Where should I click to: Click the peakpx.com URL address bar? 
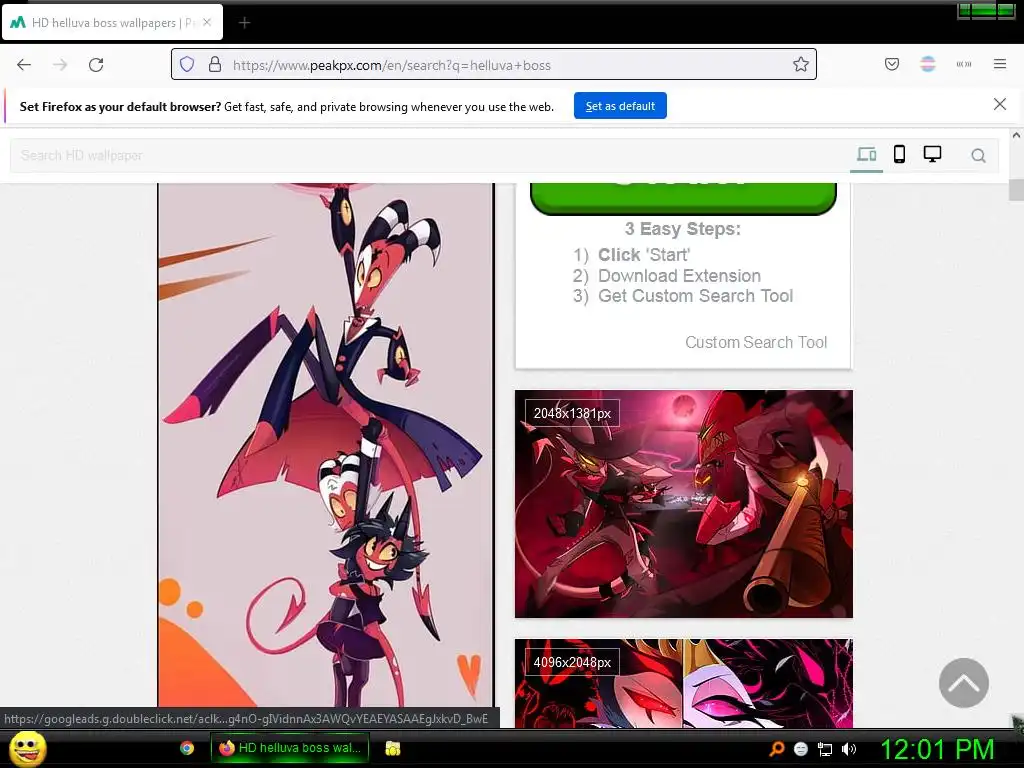[x=494, y=65]
